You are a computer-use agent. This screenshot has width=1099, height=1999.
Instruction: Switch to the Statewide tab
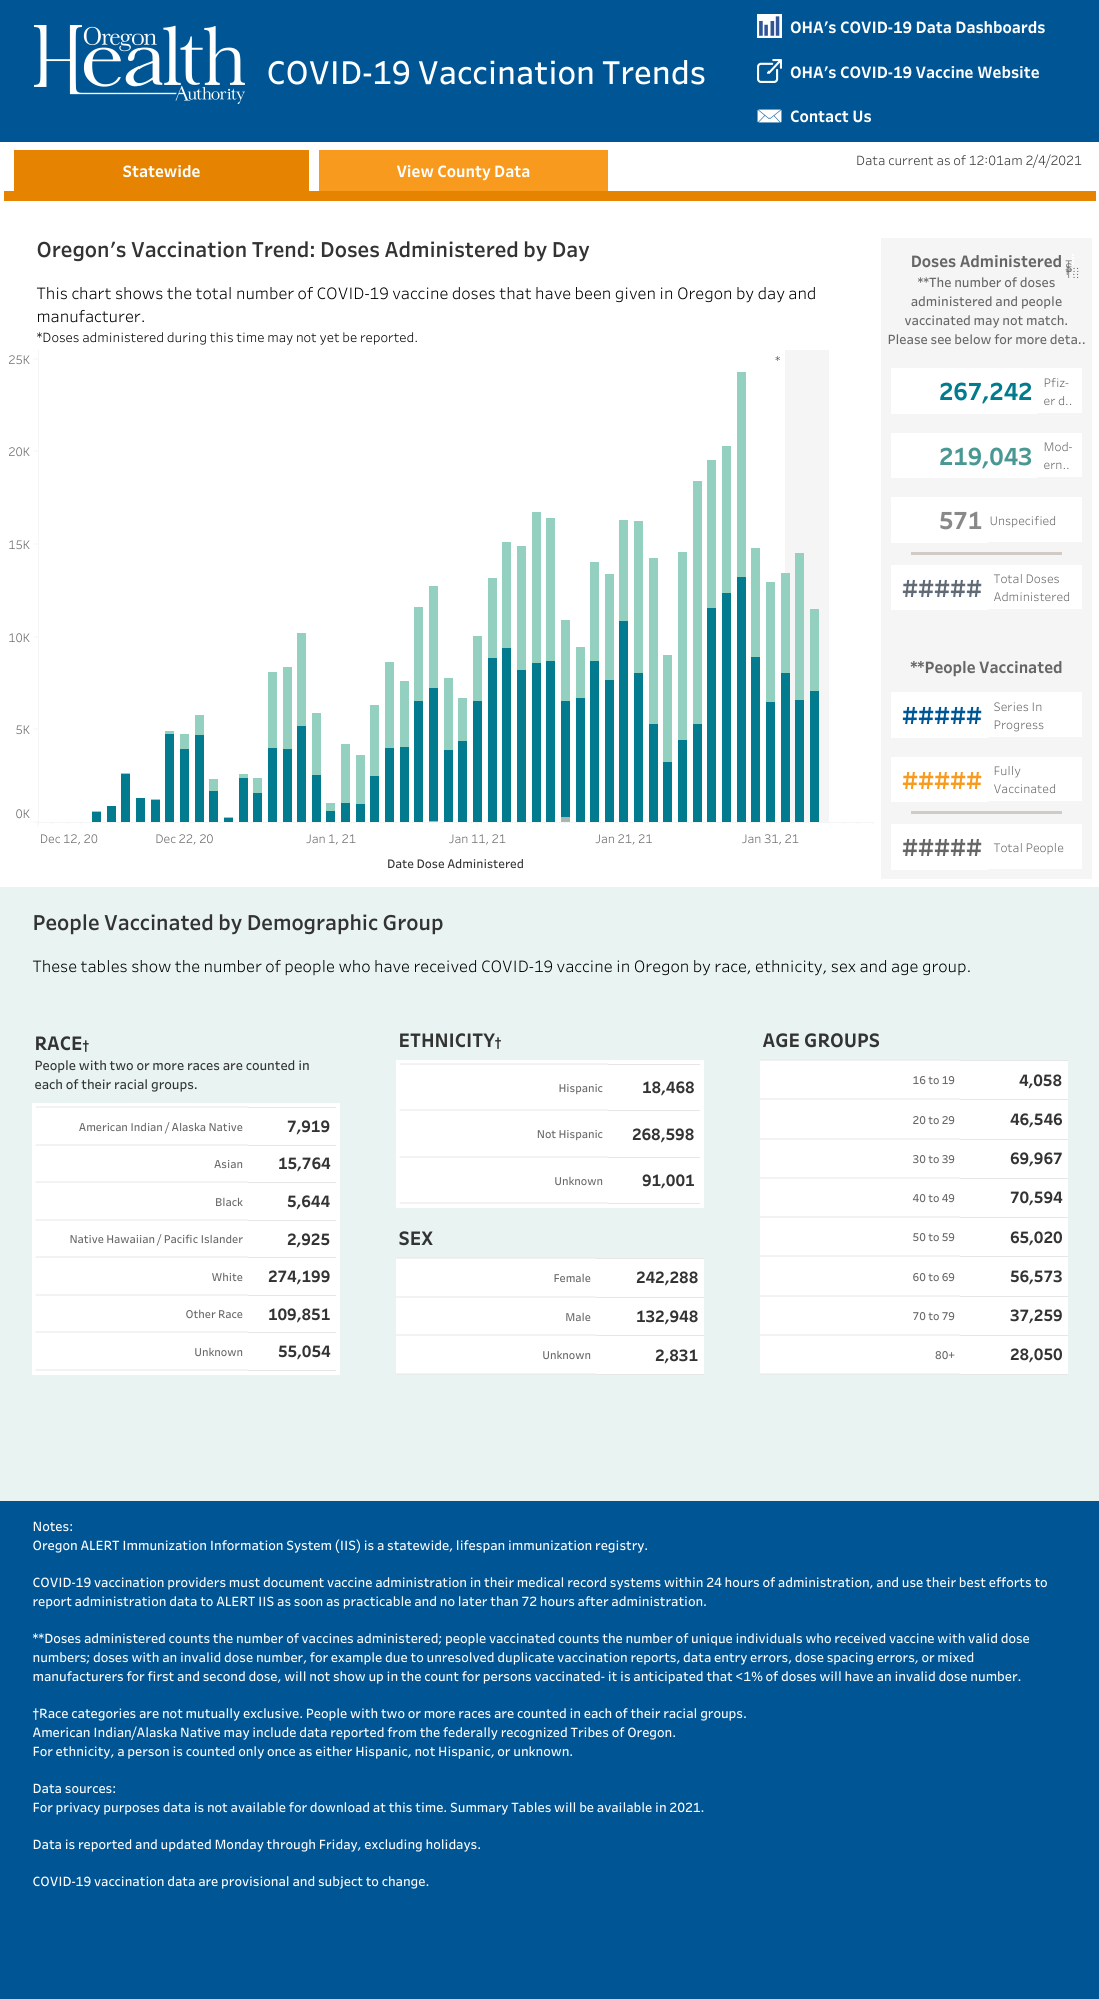pos(161,171)
